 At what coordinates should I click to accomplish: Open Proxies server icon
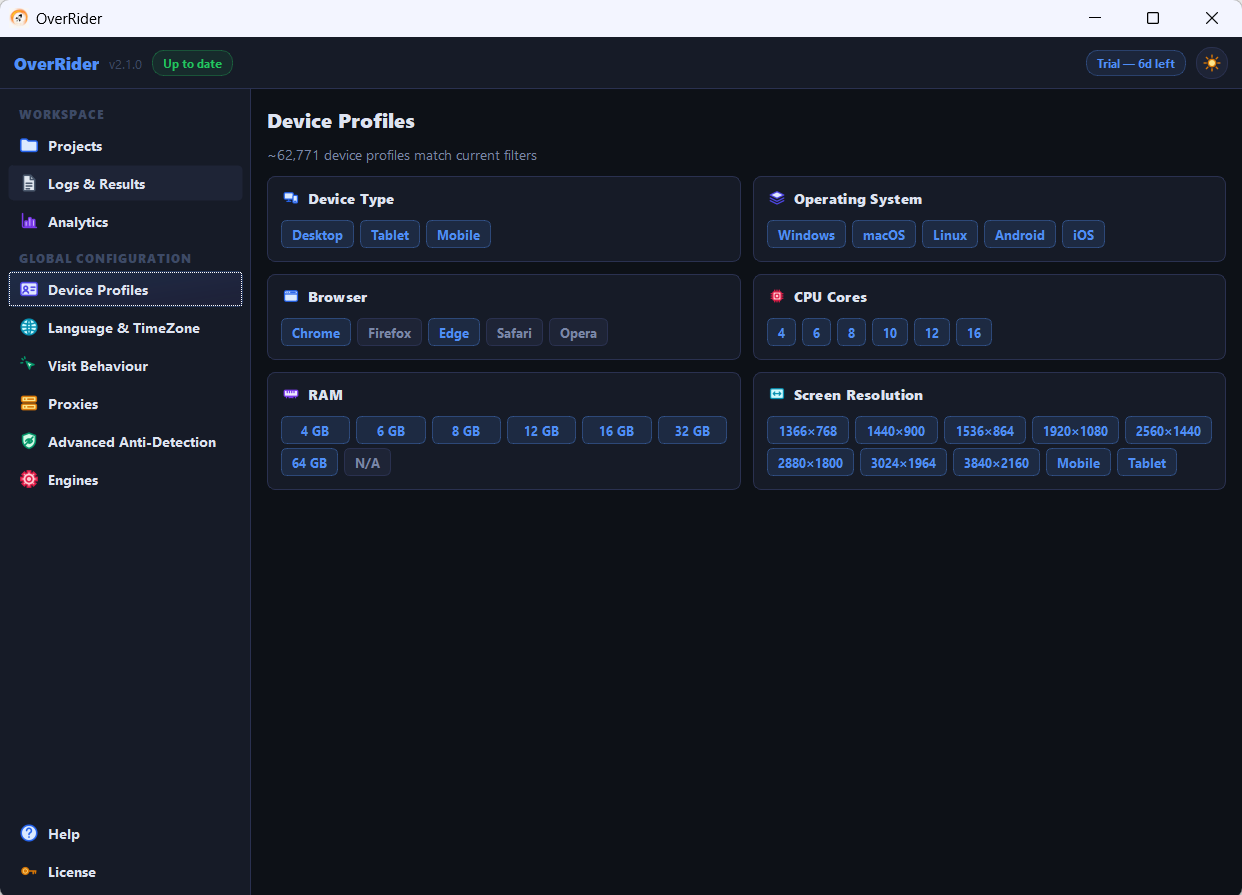click(x=29, y=404)
